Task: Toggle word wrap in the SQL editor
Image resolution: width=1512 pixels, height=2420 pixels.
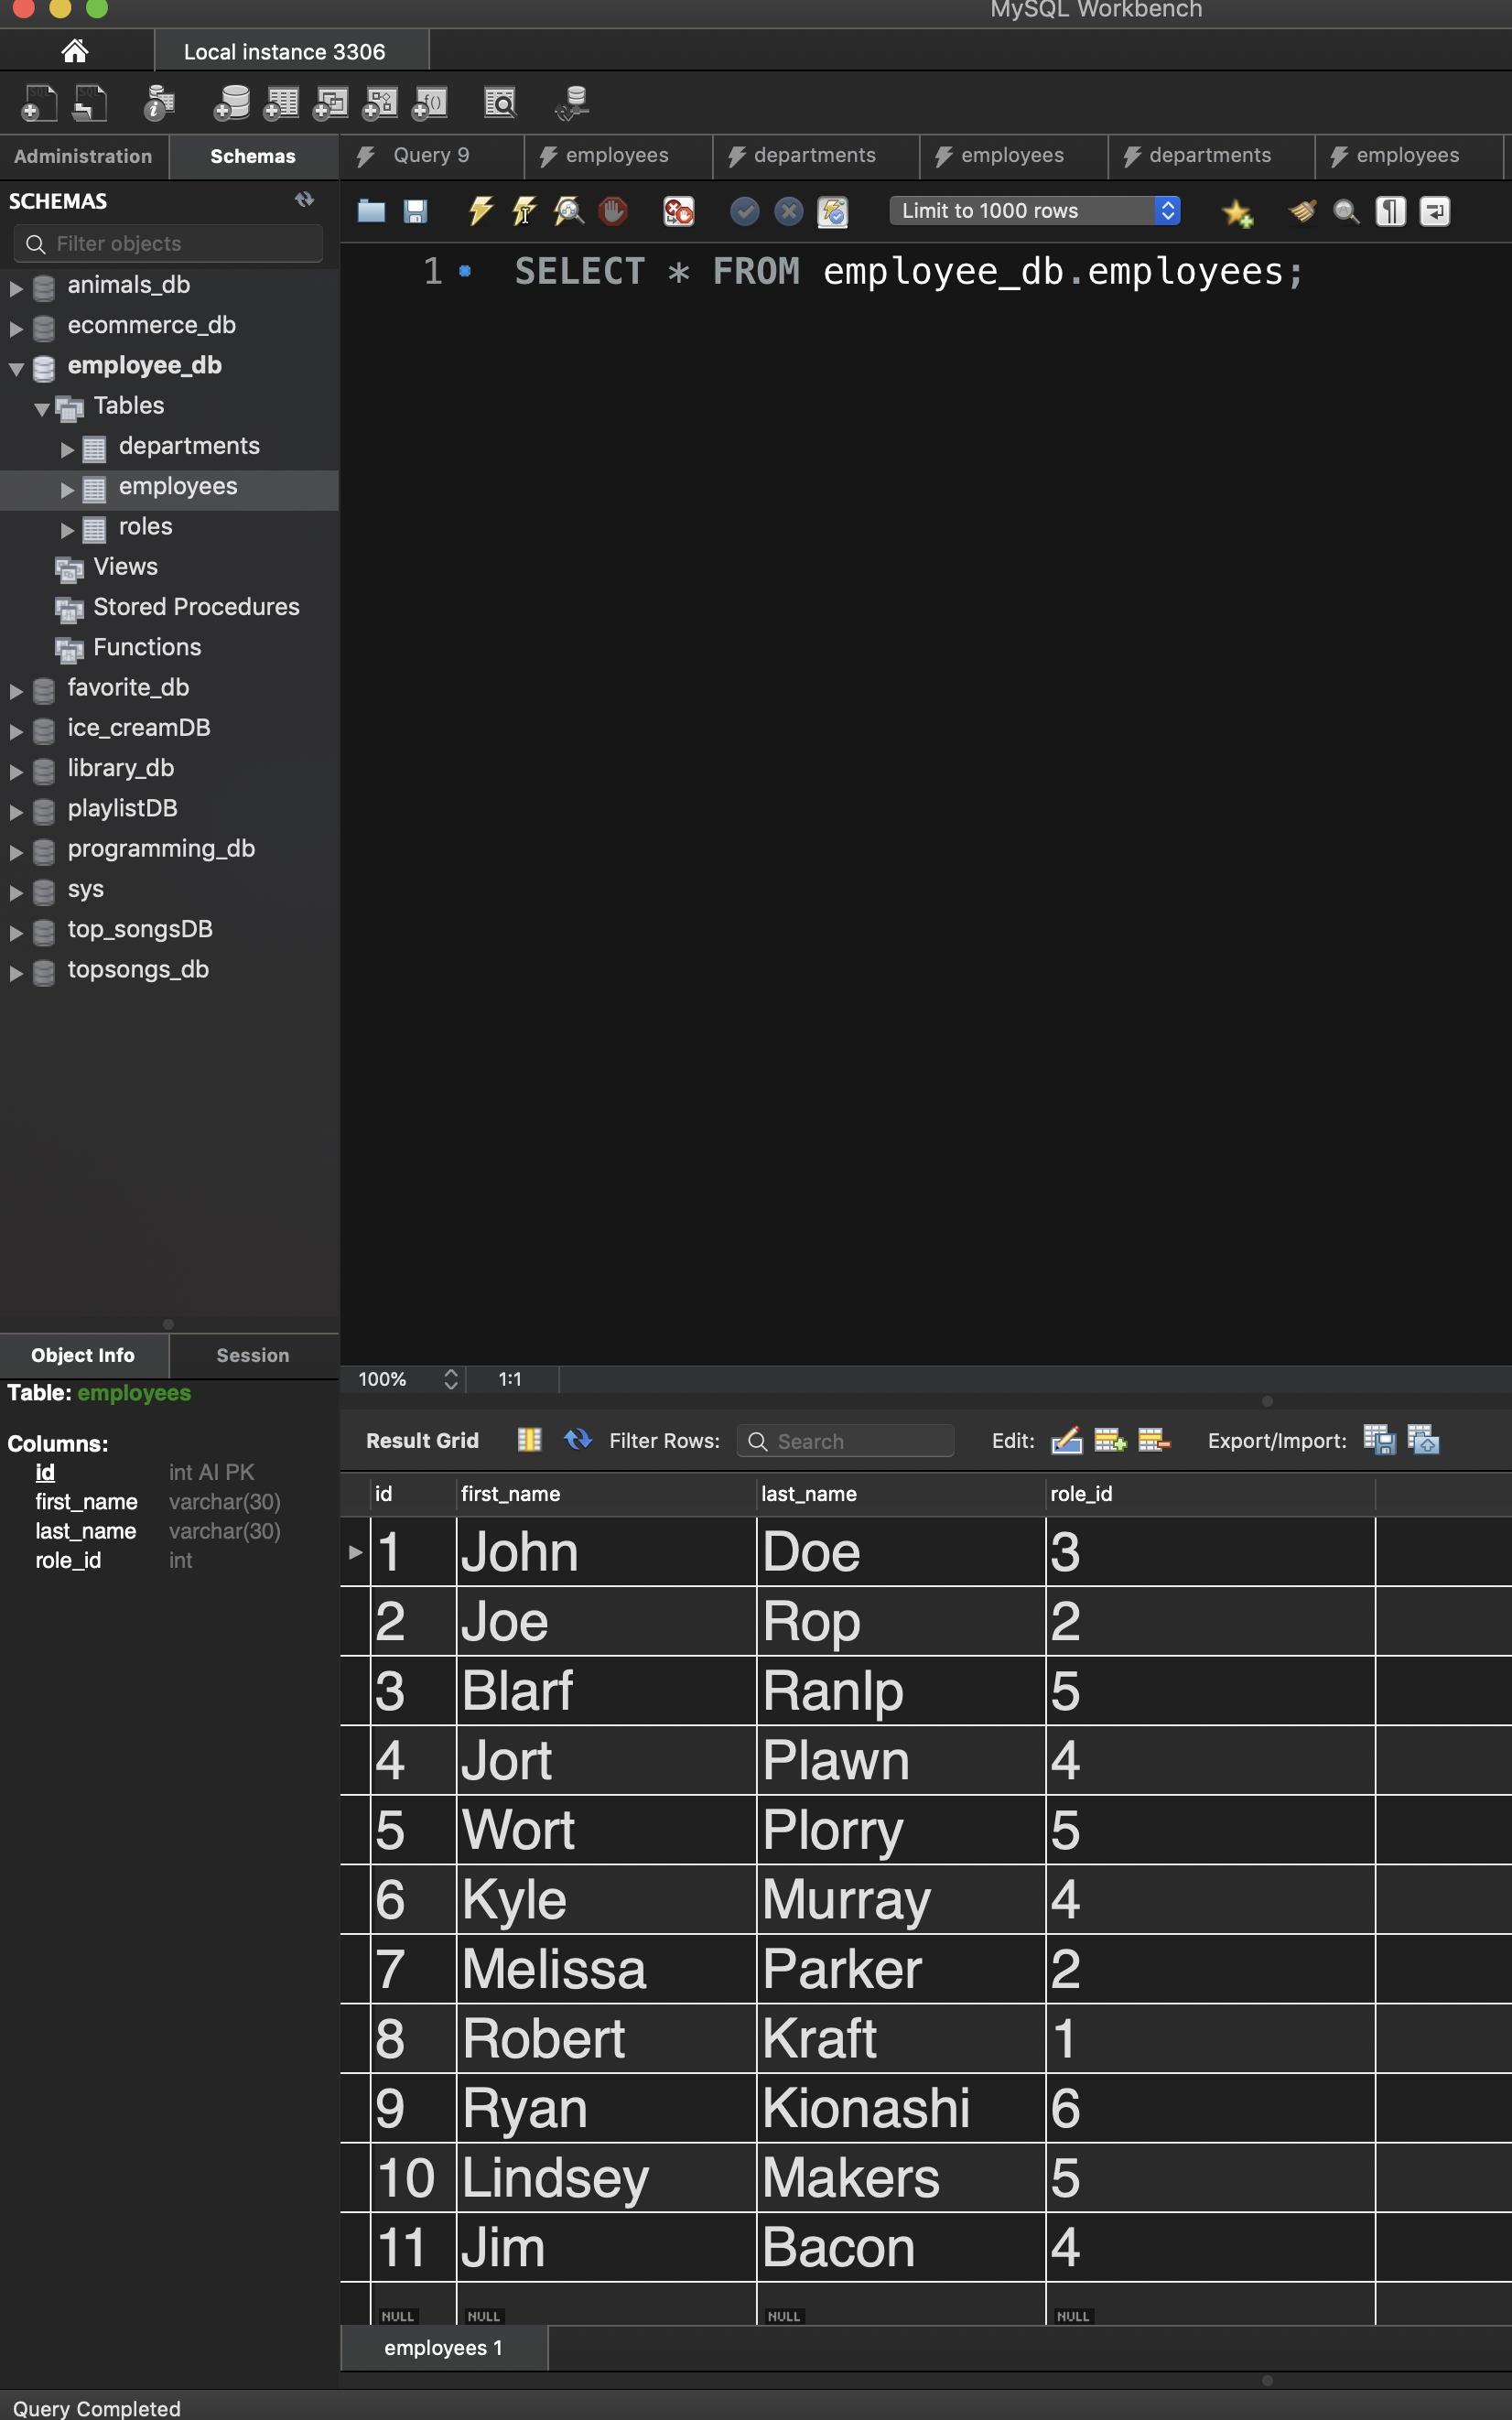Action: click(1434, 211)
